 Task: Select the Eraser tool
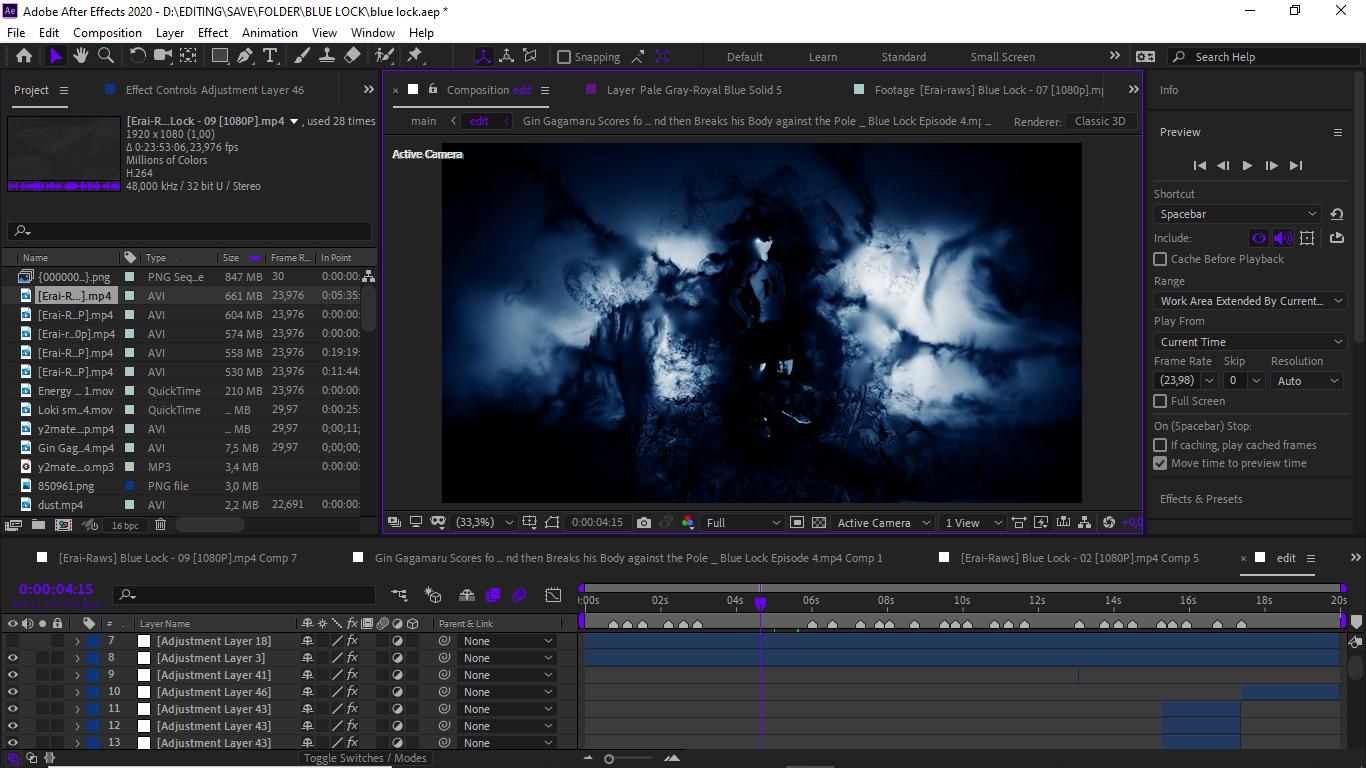[352, 56]
